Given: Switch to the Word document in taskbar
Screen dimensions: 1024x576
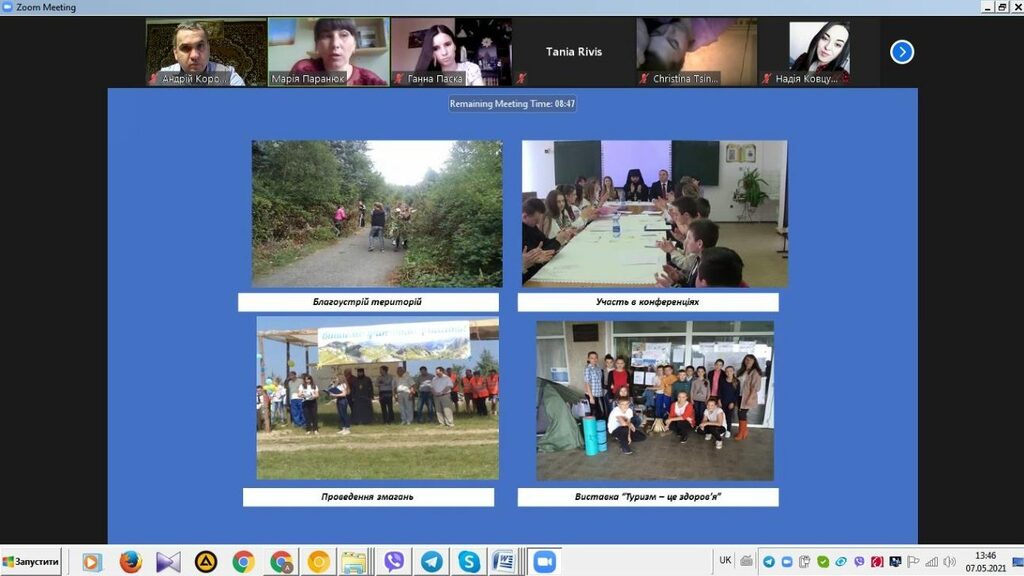Looking at the screenshot, I should (503, 562).
